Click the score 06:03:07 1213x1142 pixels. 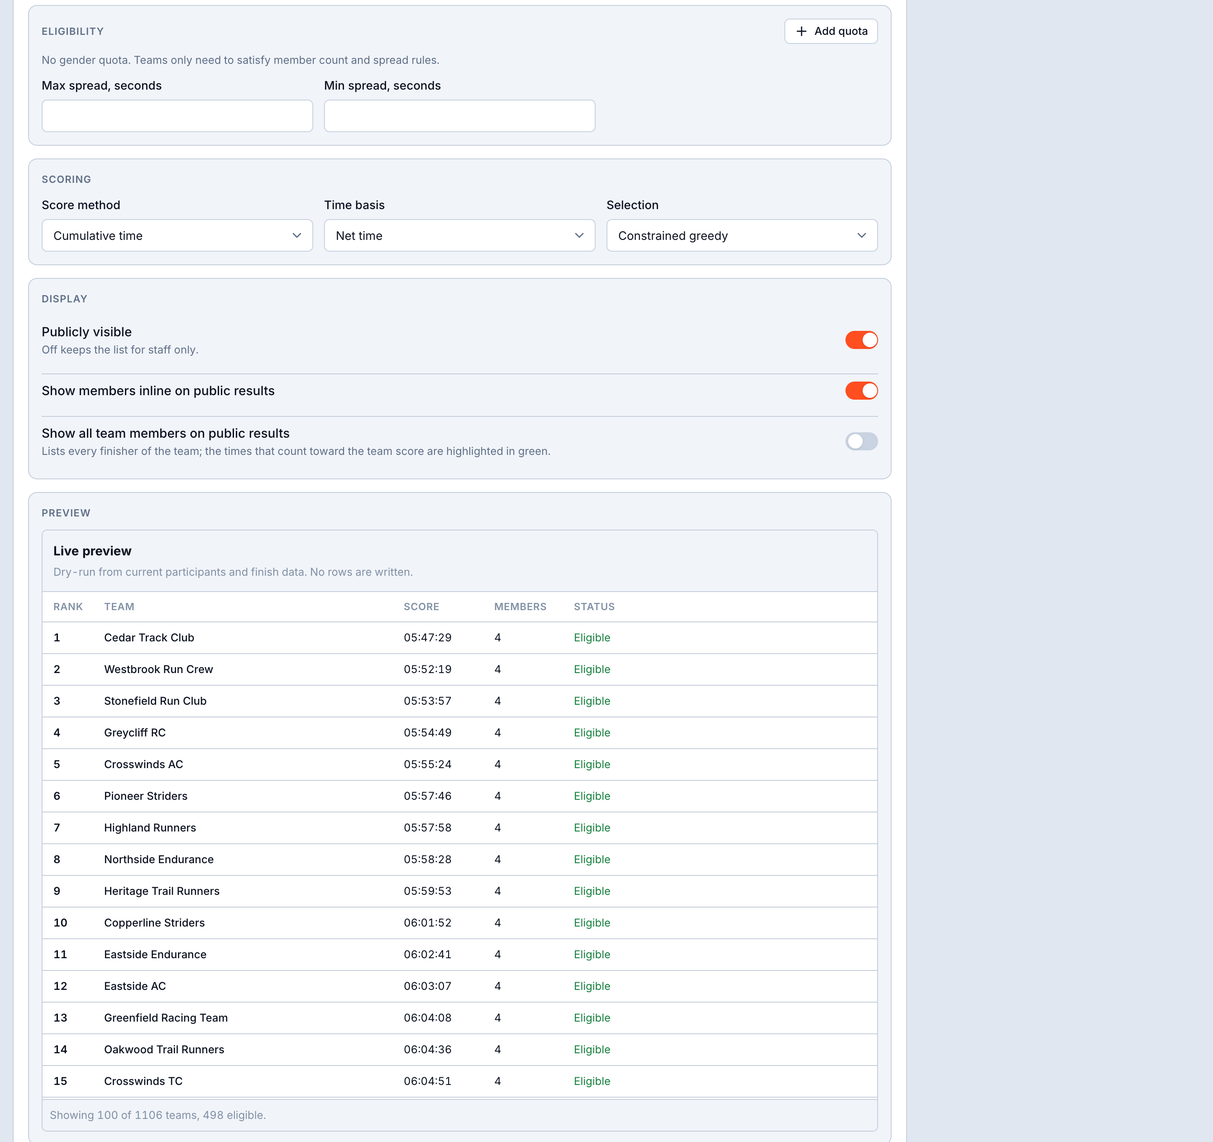(428, 986)
